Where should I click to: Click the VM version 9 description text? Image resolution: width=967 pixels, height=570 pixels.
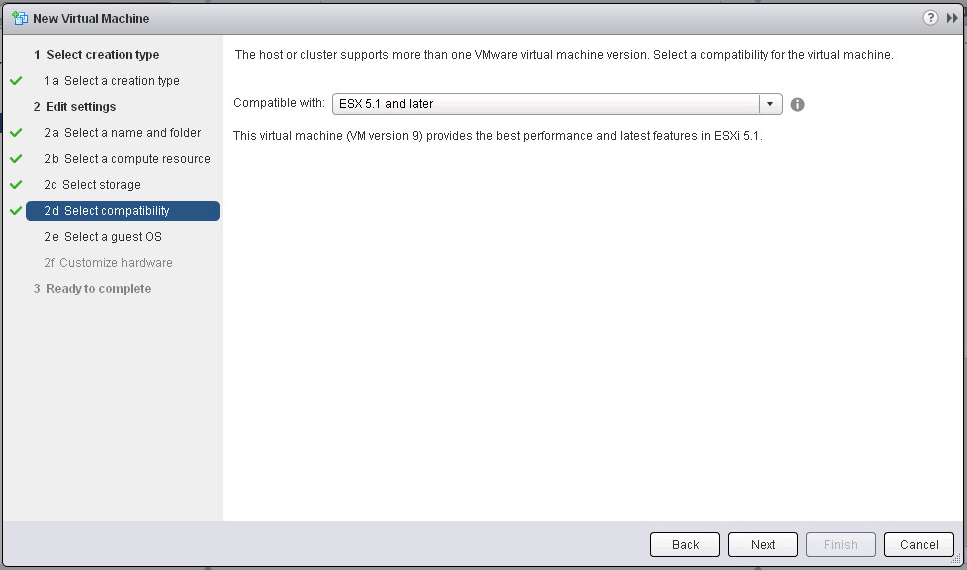pyautogui.click(x=498, y=136)
